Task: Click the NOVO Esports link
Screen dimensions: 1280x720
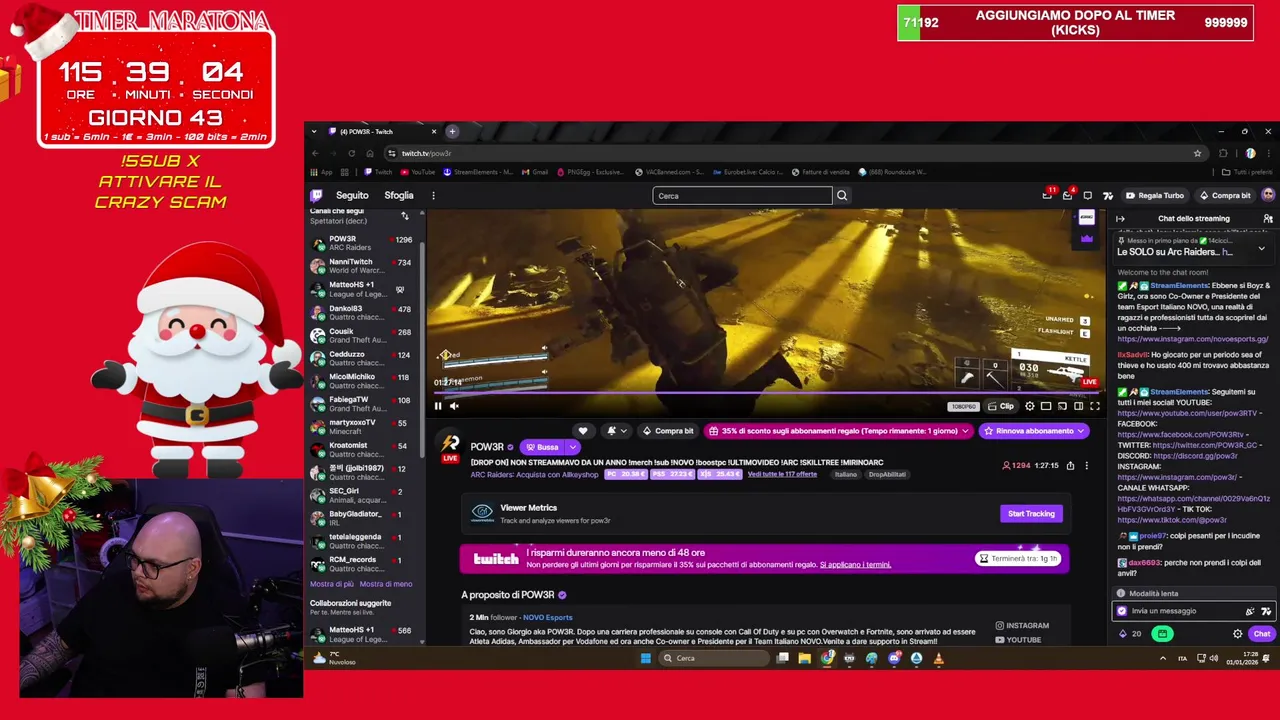Action: point(547,618)
